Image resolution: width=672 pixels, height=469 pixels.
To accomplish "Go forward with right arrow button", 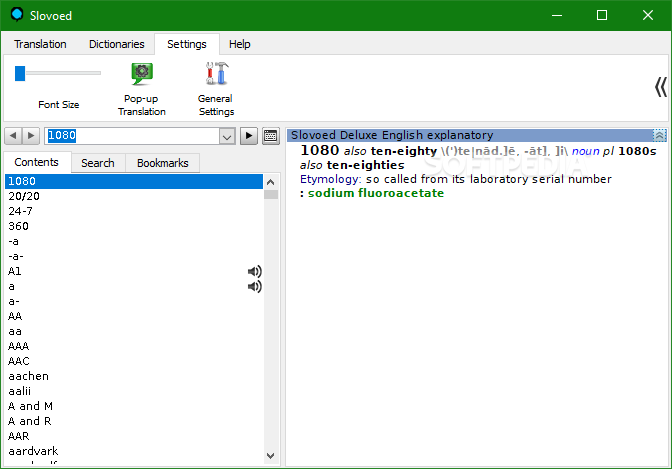I will [31, 136].
